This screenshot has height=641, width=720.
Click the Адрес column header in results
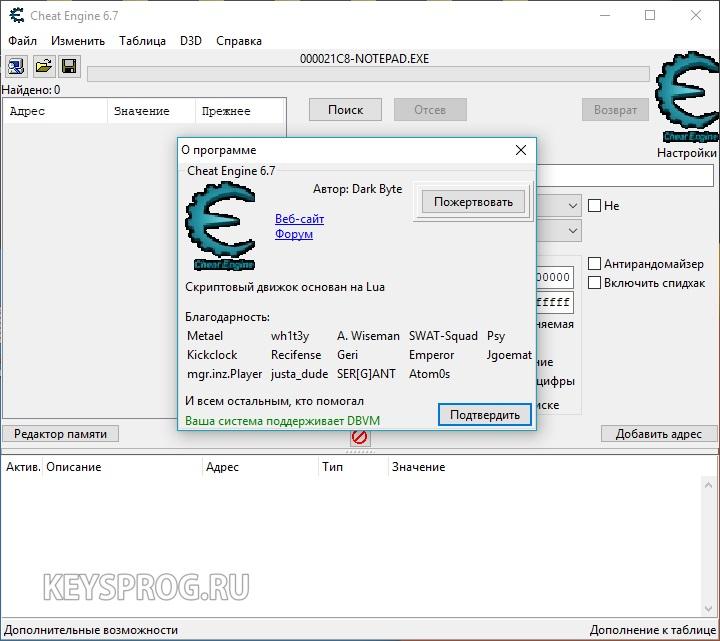(x=55, y=111)
